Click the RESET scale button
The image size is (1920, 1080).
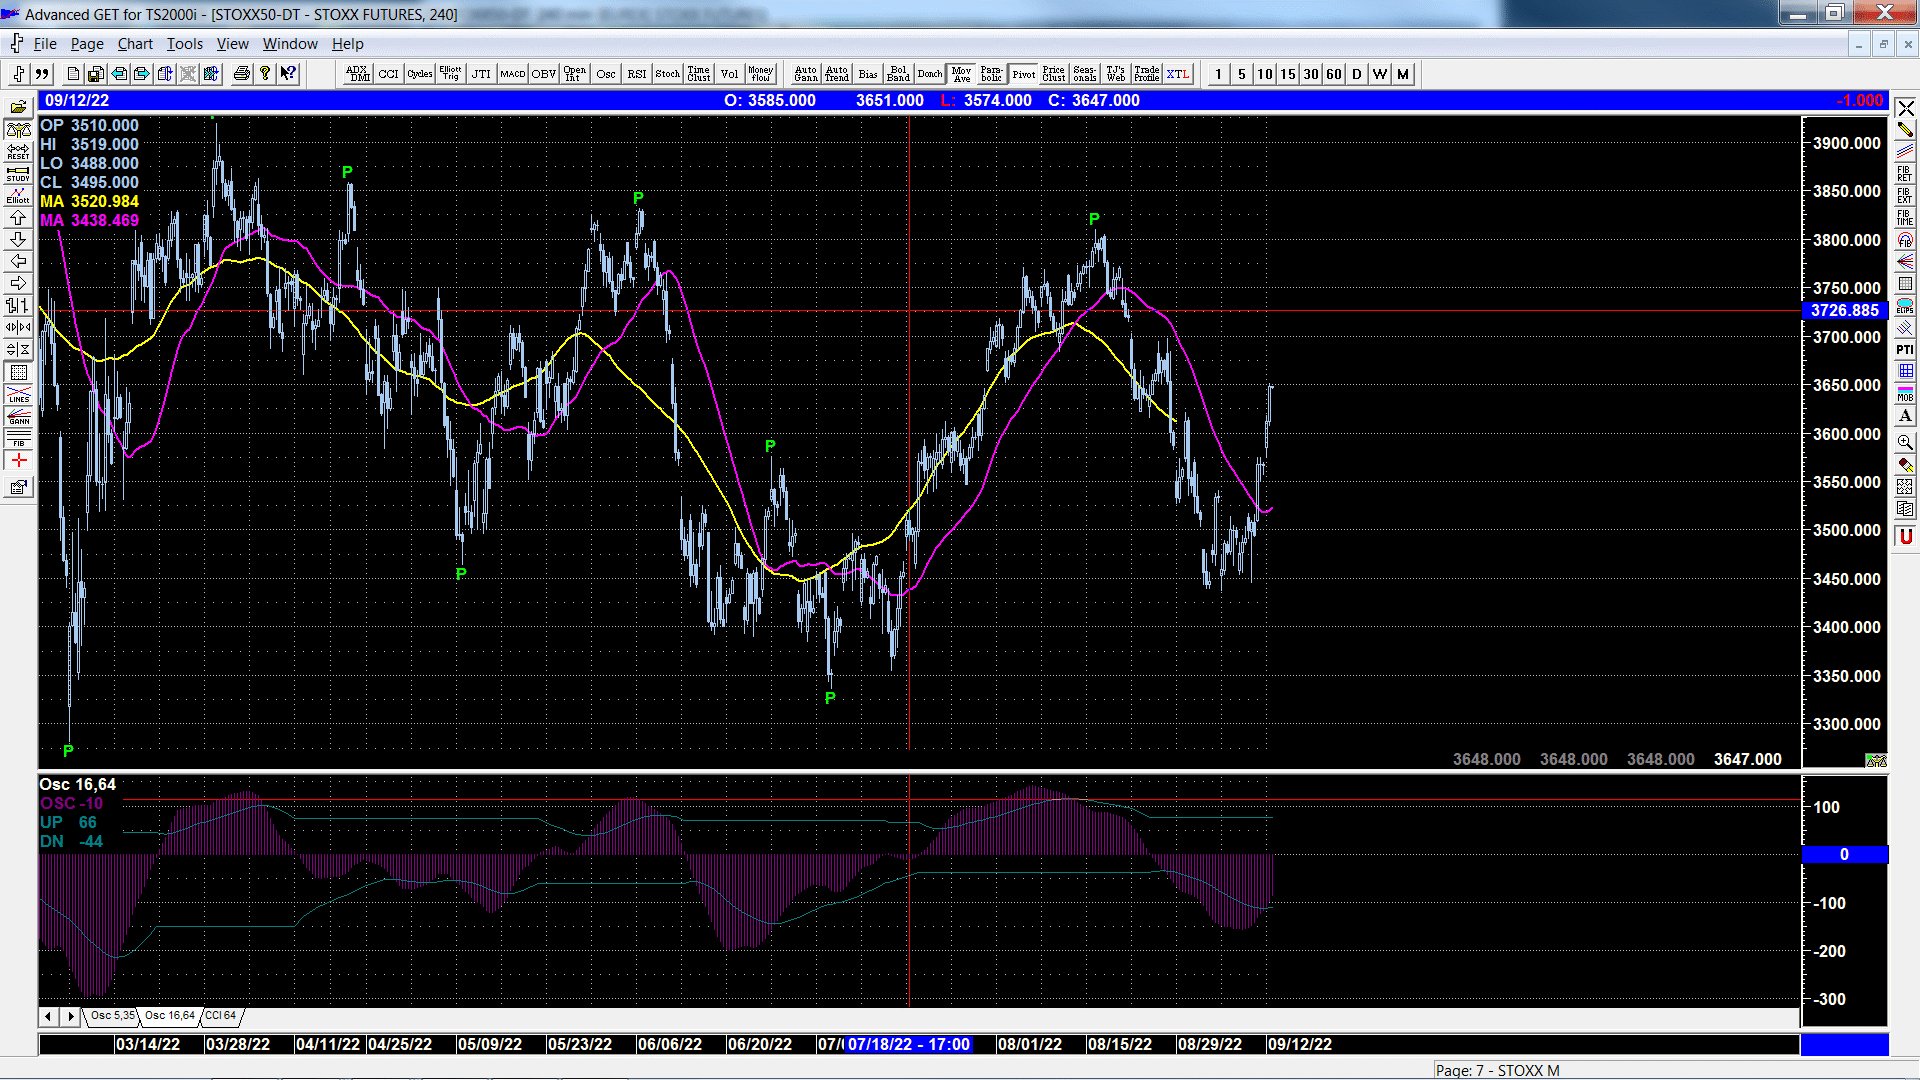(x=18, y=151)
